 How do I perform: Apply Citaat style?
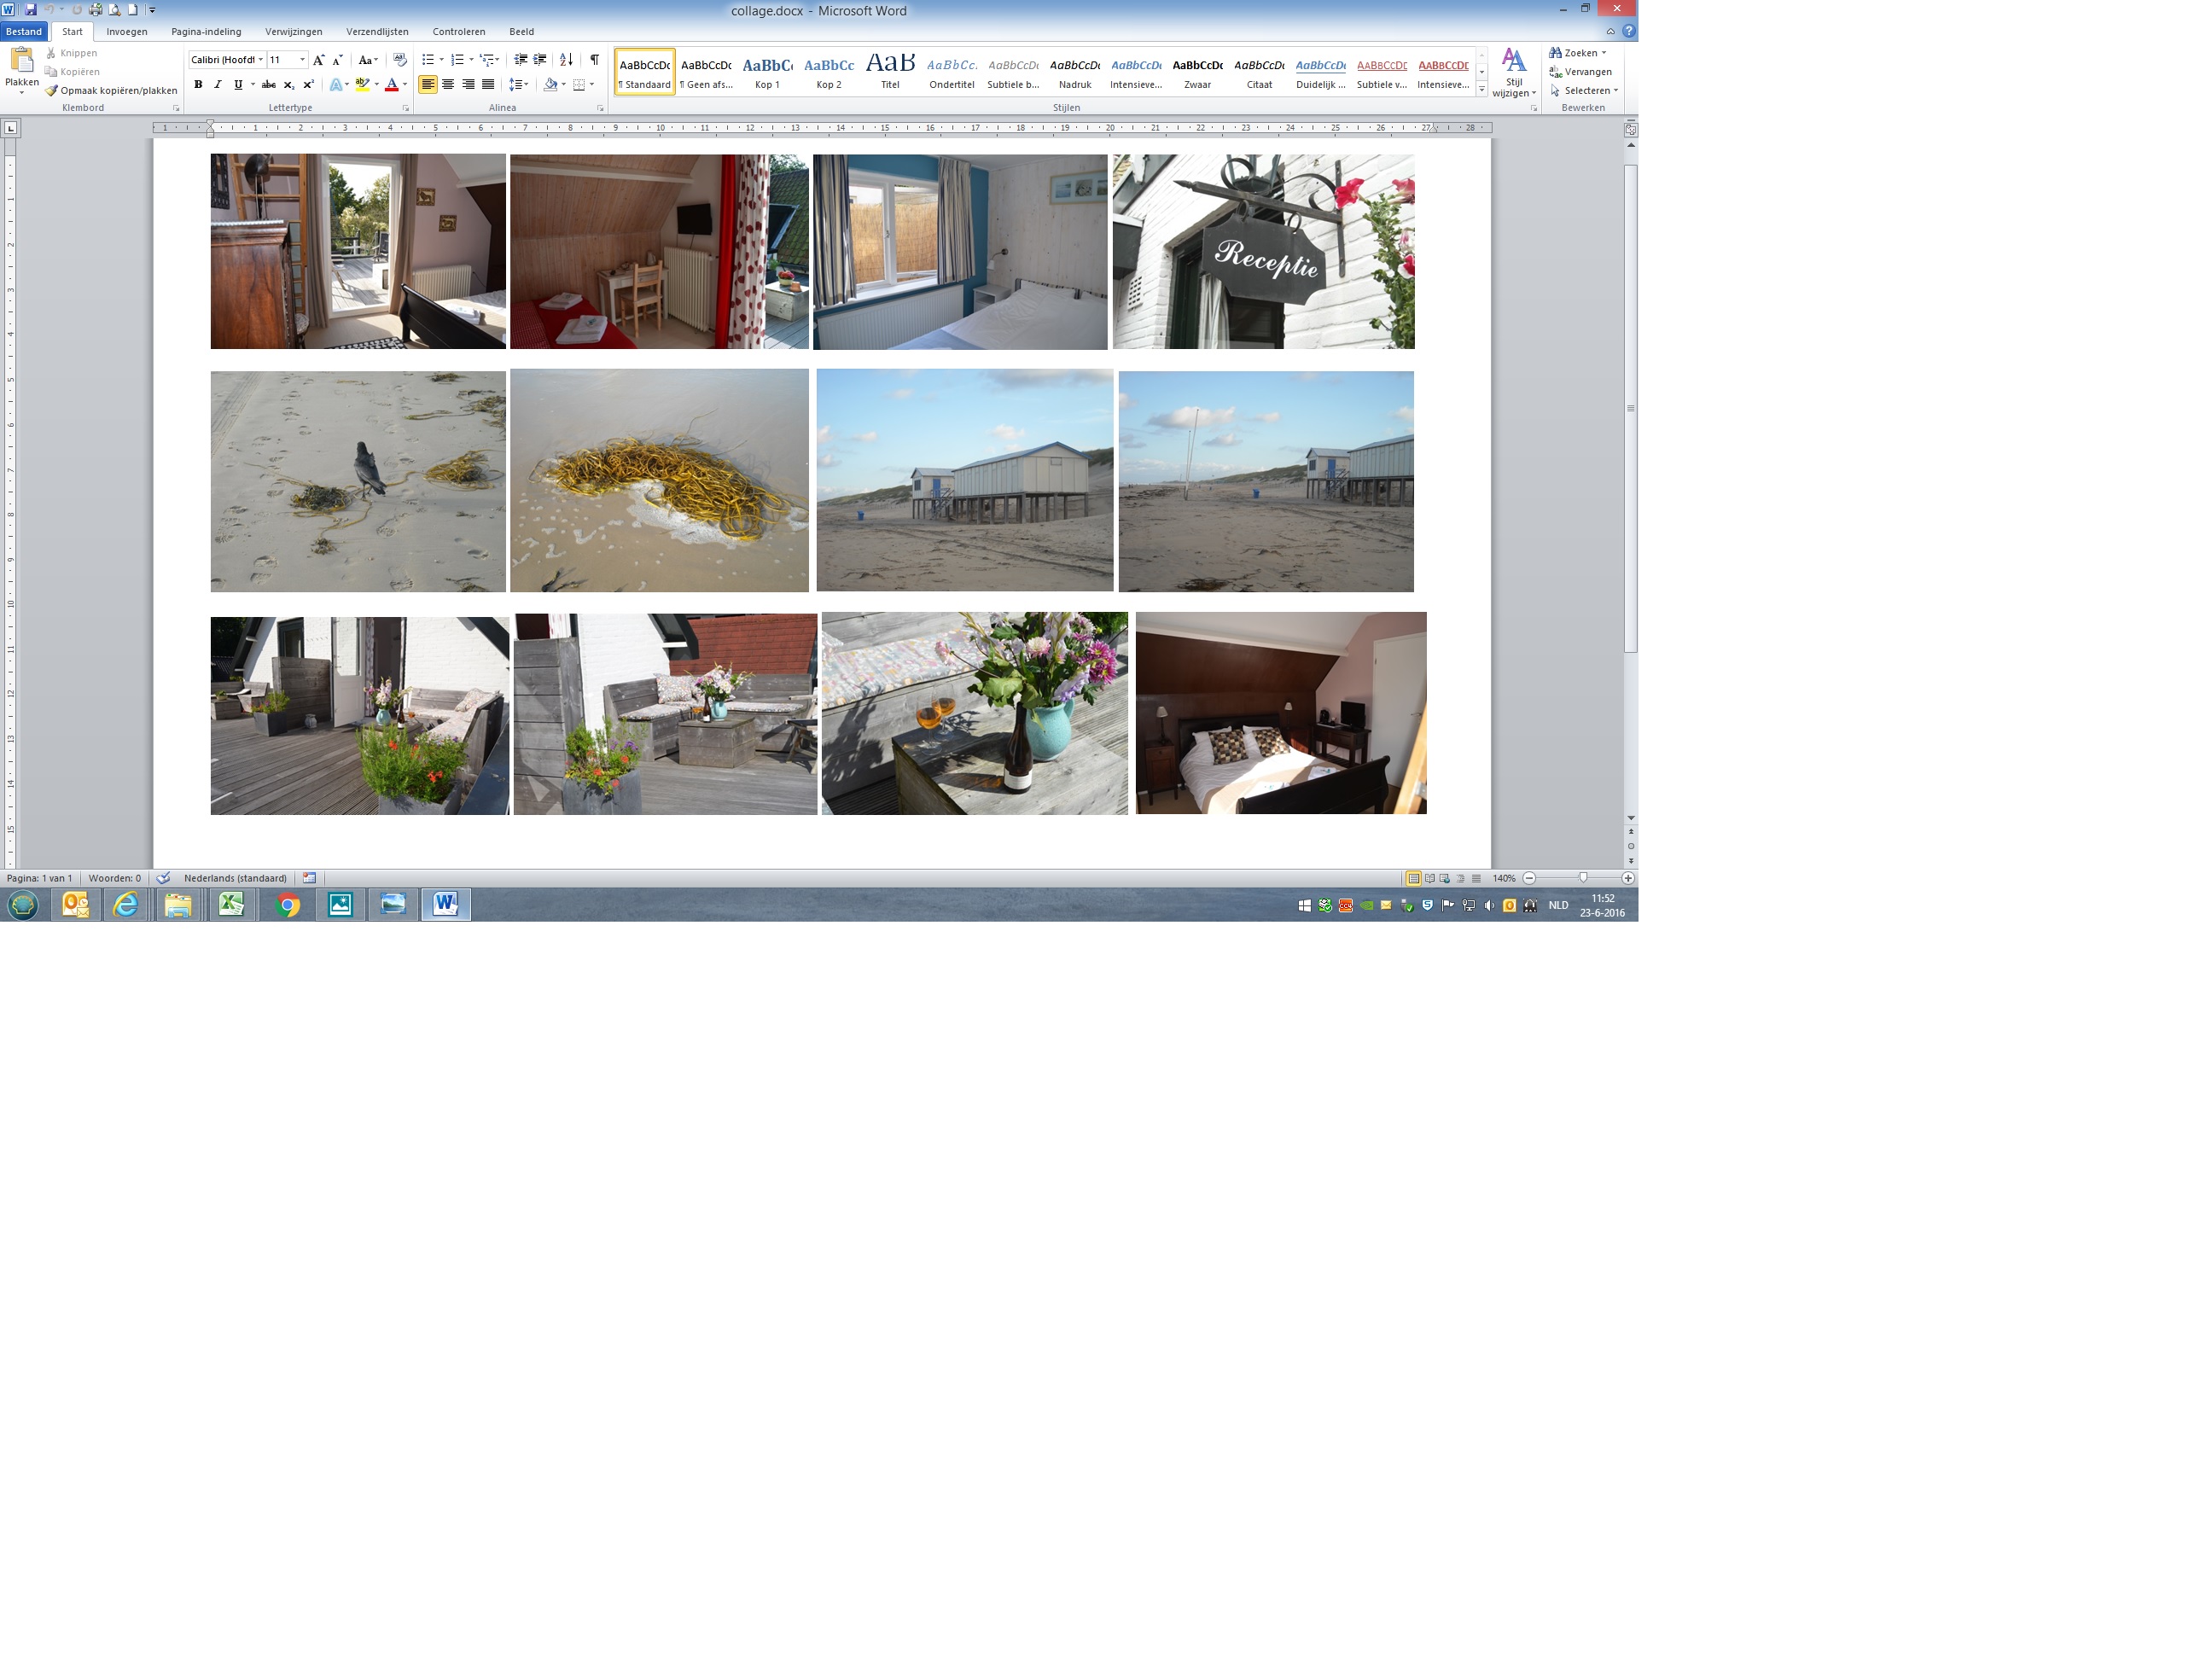1259,72
